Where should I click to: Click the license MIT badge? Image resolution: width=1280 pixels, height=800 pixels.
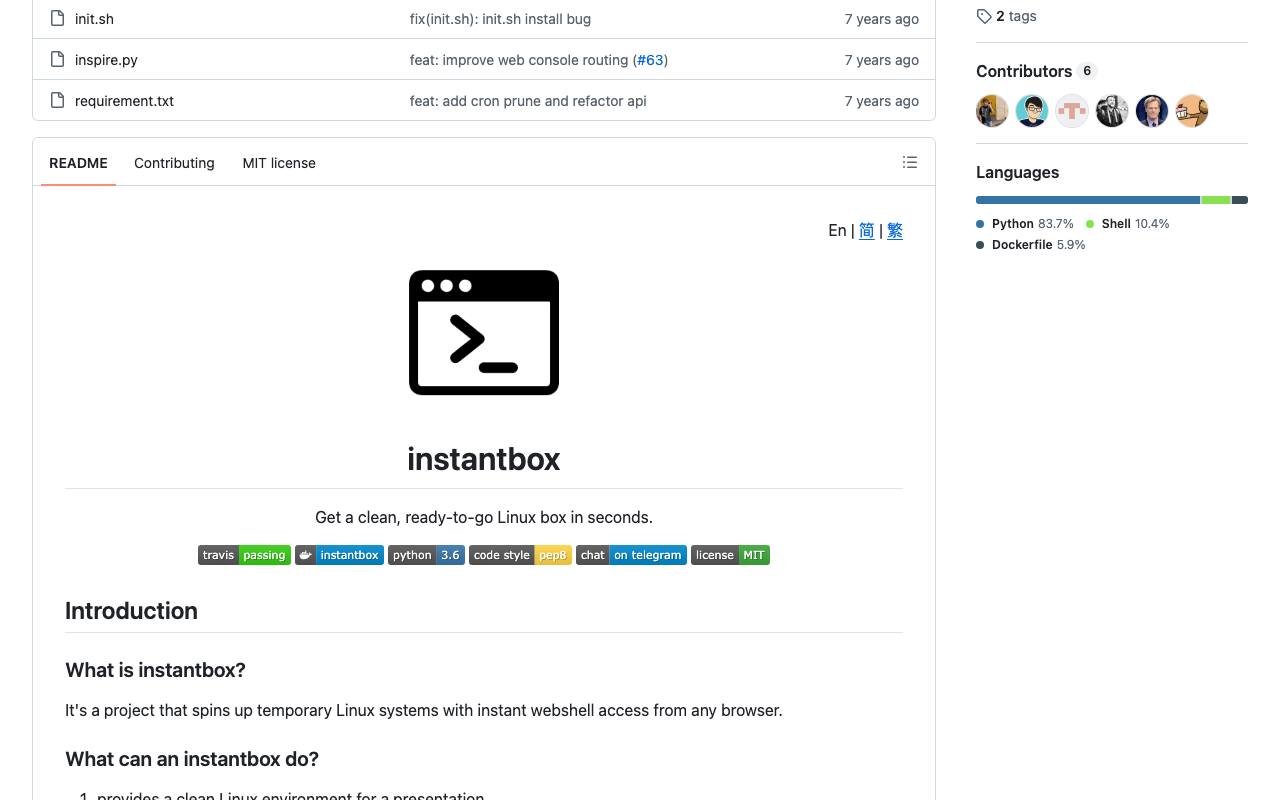(730, 555)
